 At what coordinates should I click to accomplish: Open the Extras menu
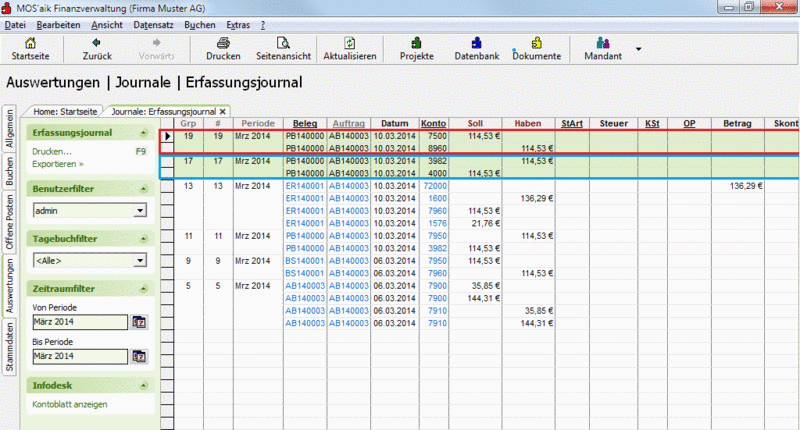238,25
